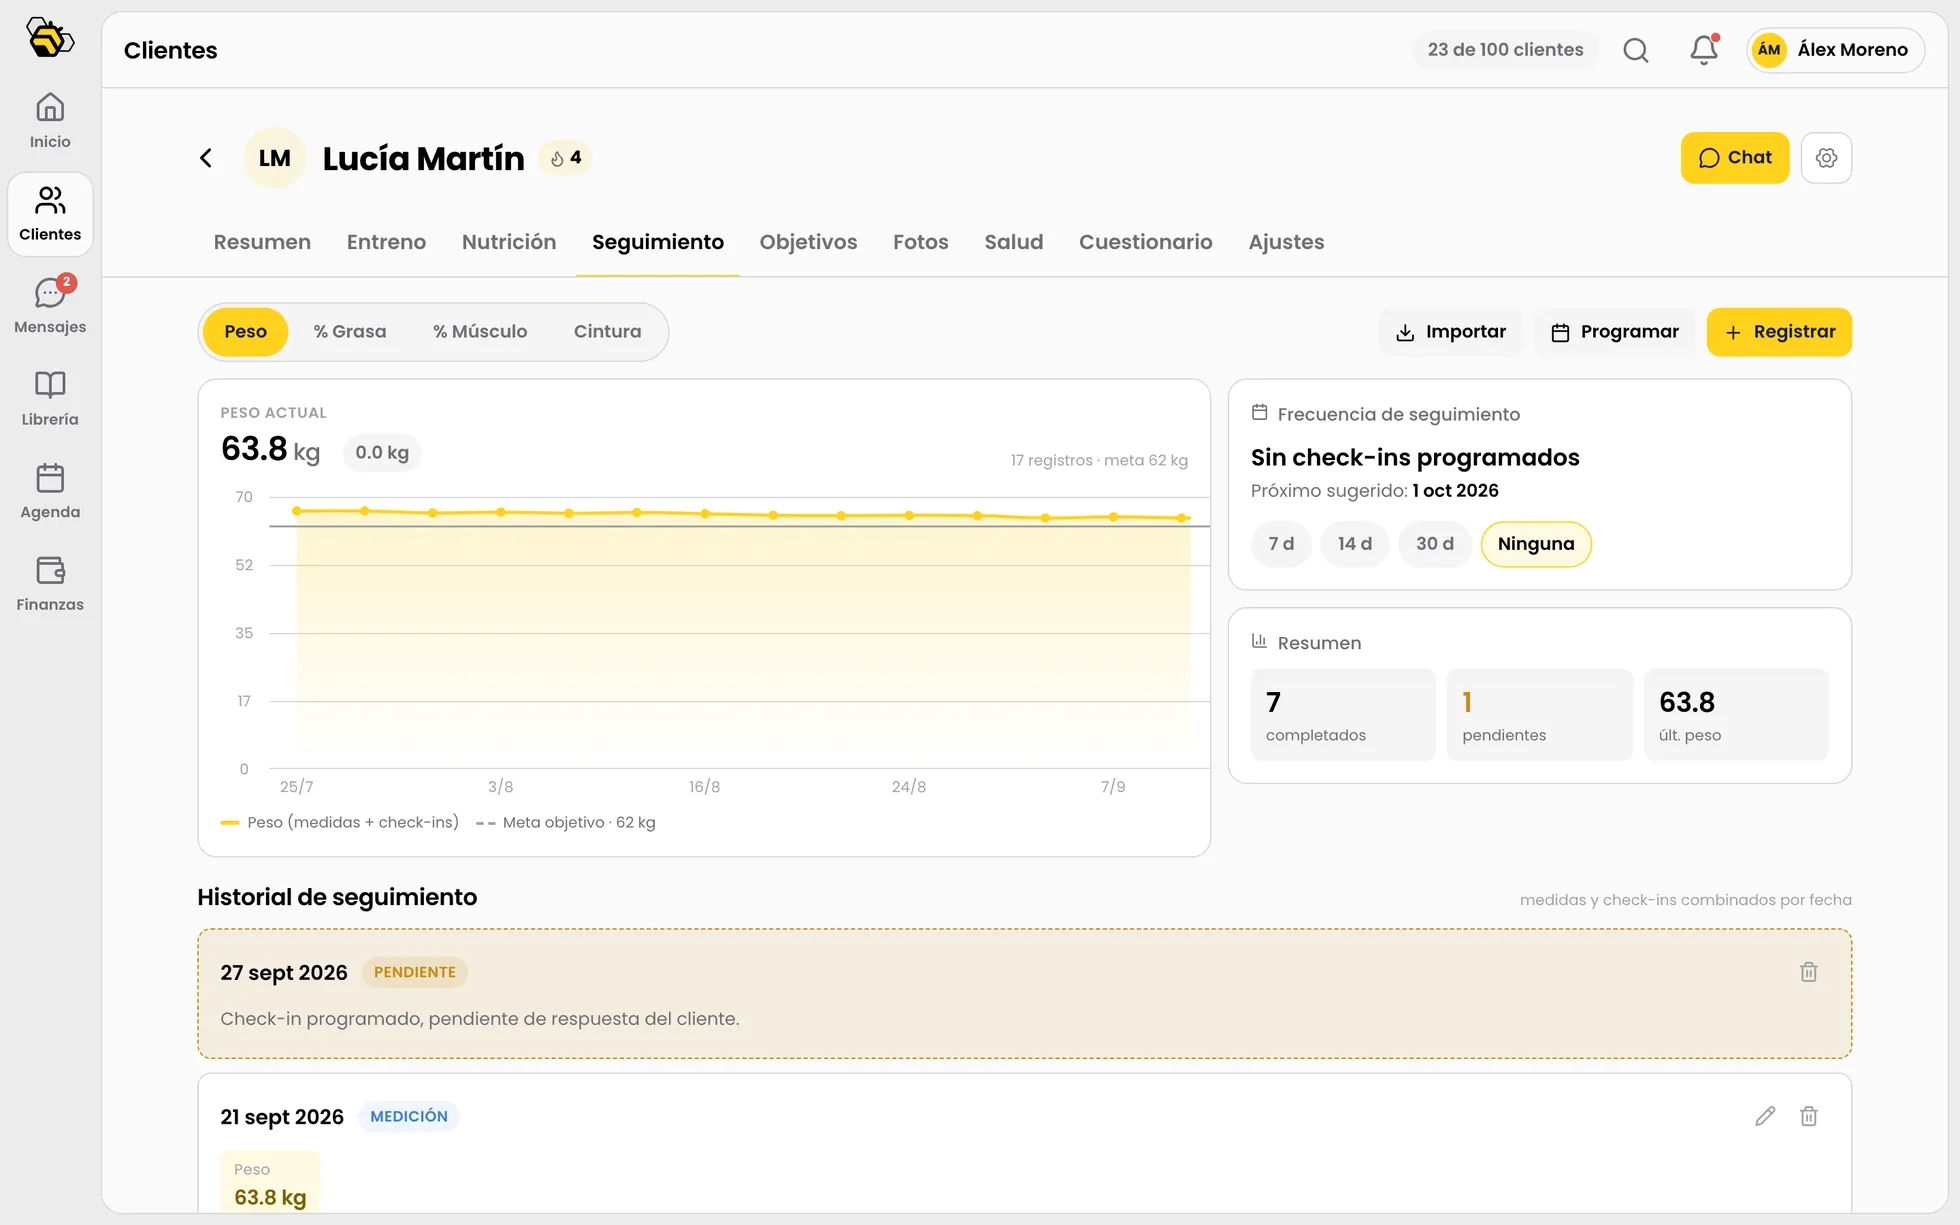This screenshot has height=1225, width=1960.
Task: Switch to the Nutrición tab
Action: point(509,242)
